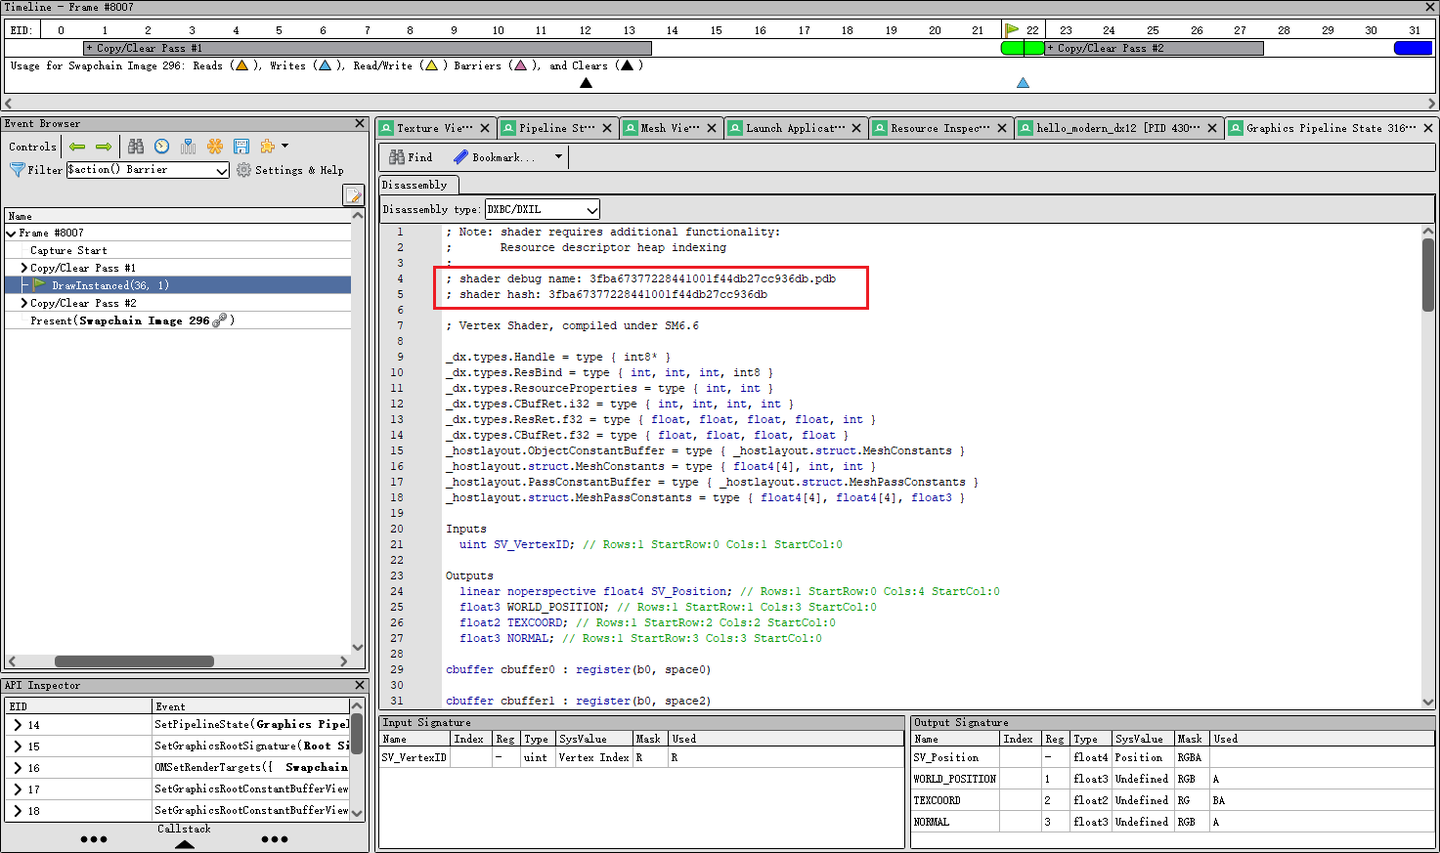
Task: Step to next action with right green arrow
Action: coord(103,147)
